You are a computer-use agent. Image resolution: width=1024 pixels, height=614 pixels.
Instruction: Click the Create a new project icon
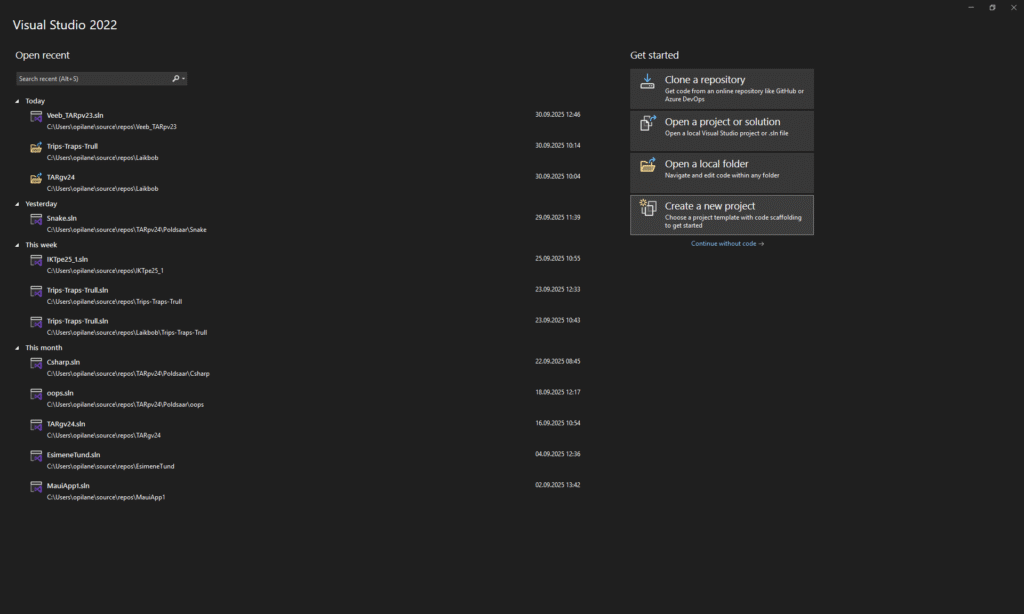(647, 208)
